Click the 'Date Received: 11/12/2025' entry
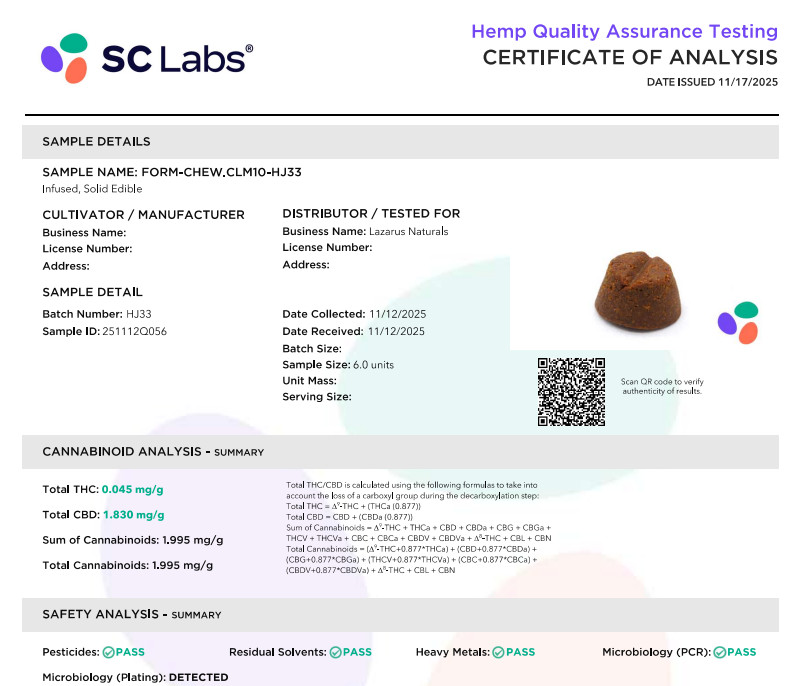 click(353, 331)
